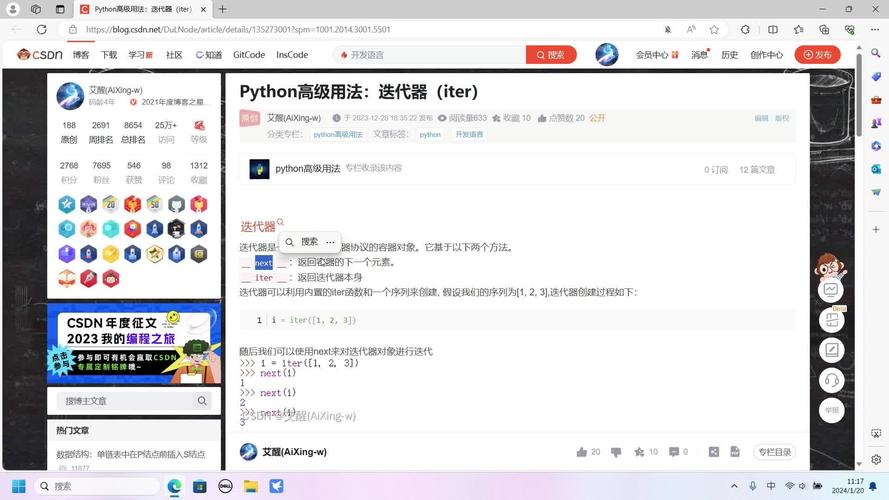Viewport: 889px width, 500px height.
Task: Open the GitCode menu item
Action: click(x=249, y=54)
